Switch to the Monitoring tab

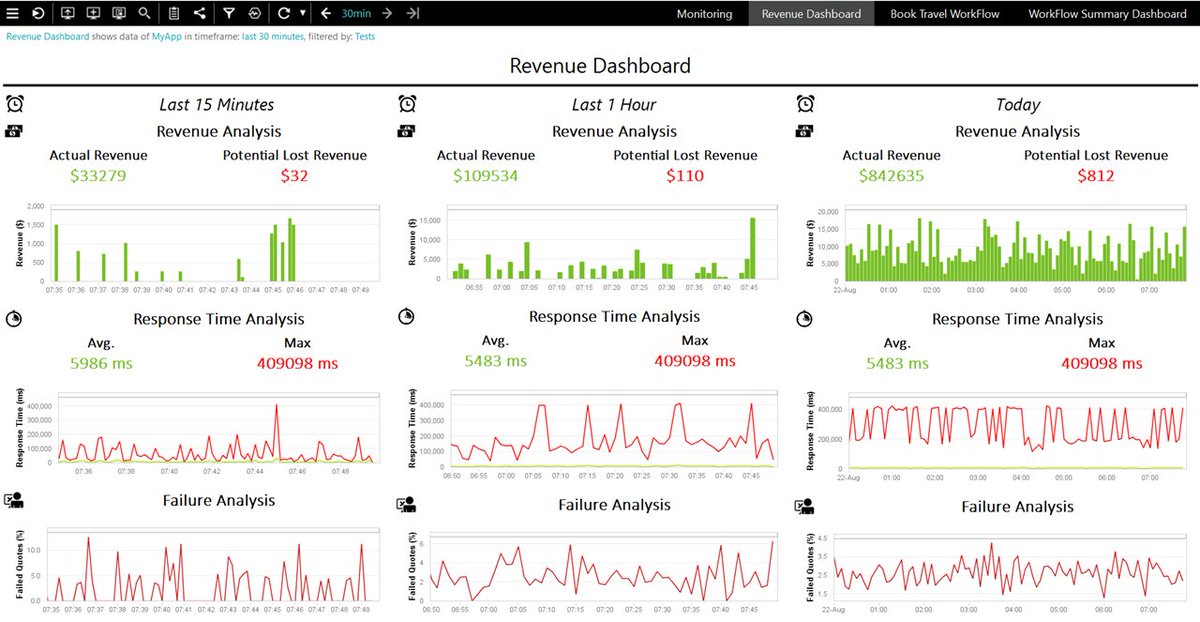coord(704,14)
